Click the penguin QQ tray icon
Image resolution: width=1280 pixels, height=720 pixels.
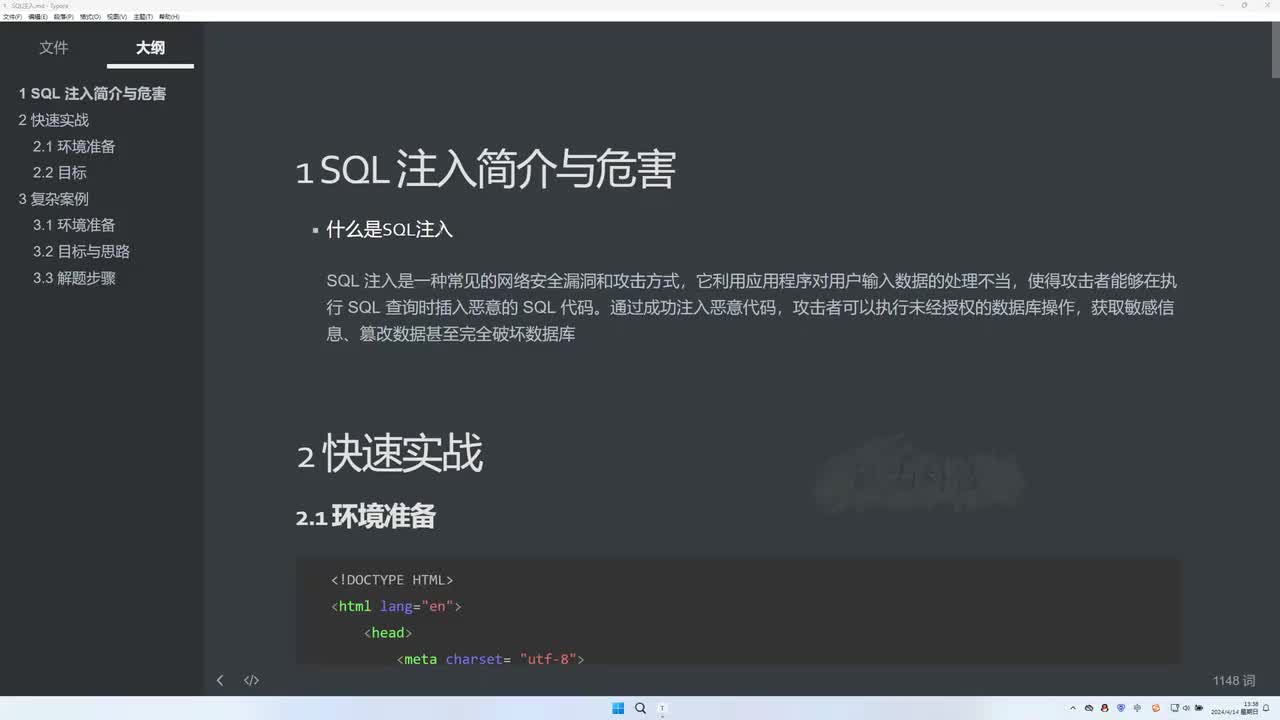(1105, 708)
